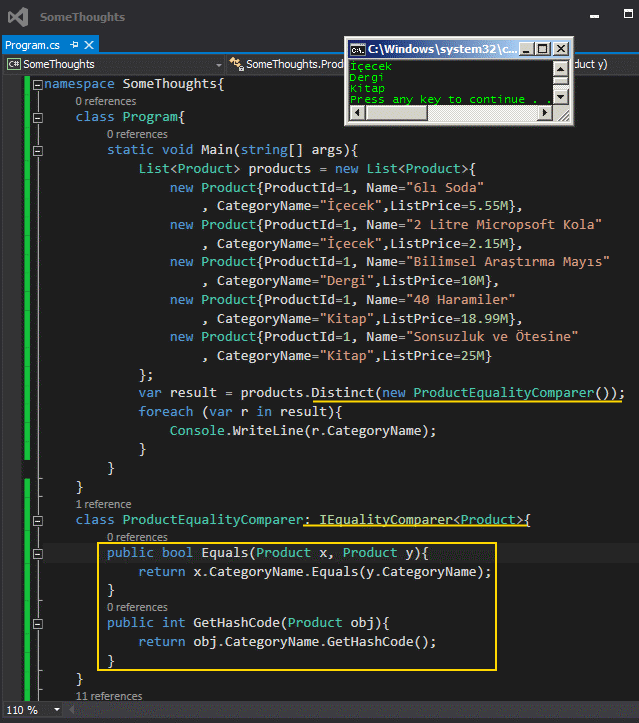
Task: Pin the Program.cs tab
Action: click(x=73, y=45)
